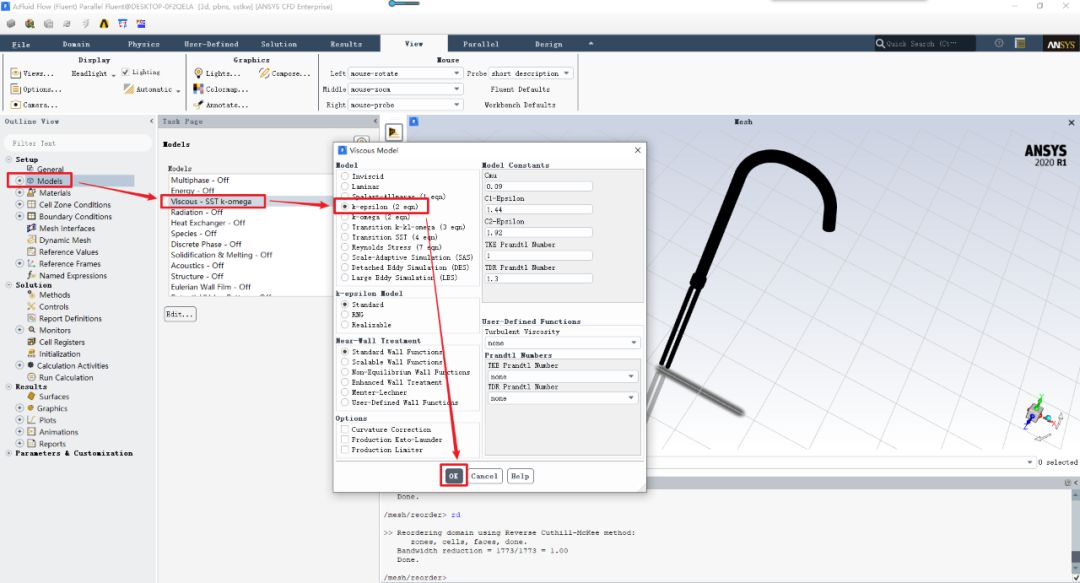Open the File menu tab
Image resolution: width=1080 pixels, height=583 pixels.
coord(21,44)
